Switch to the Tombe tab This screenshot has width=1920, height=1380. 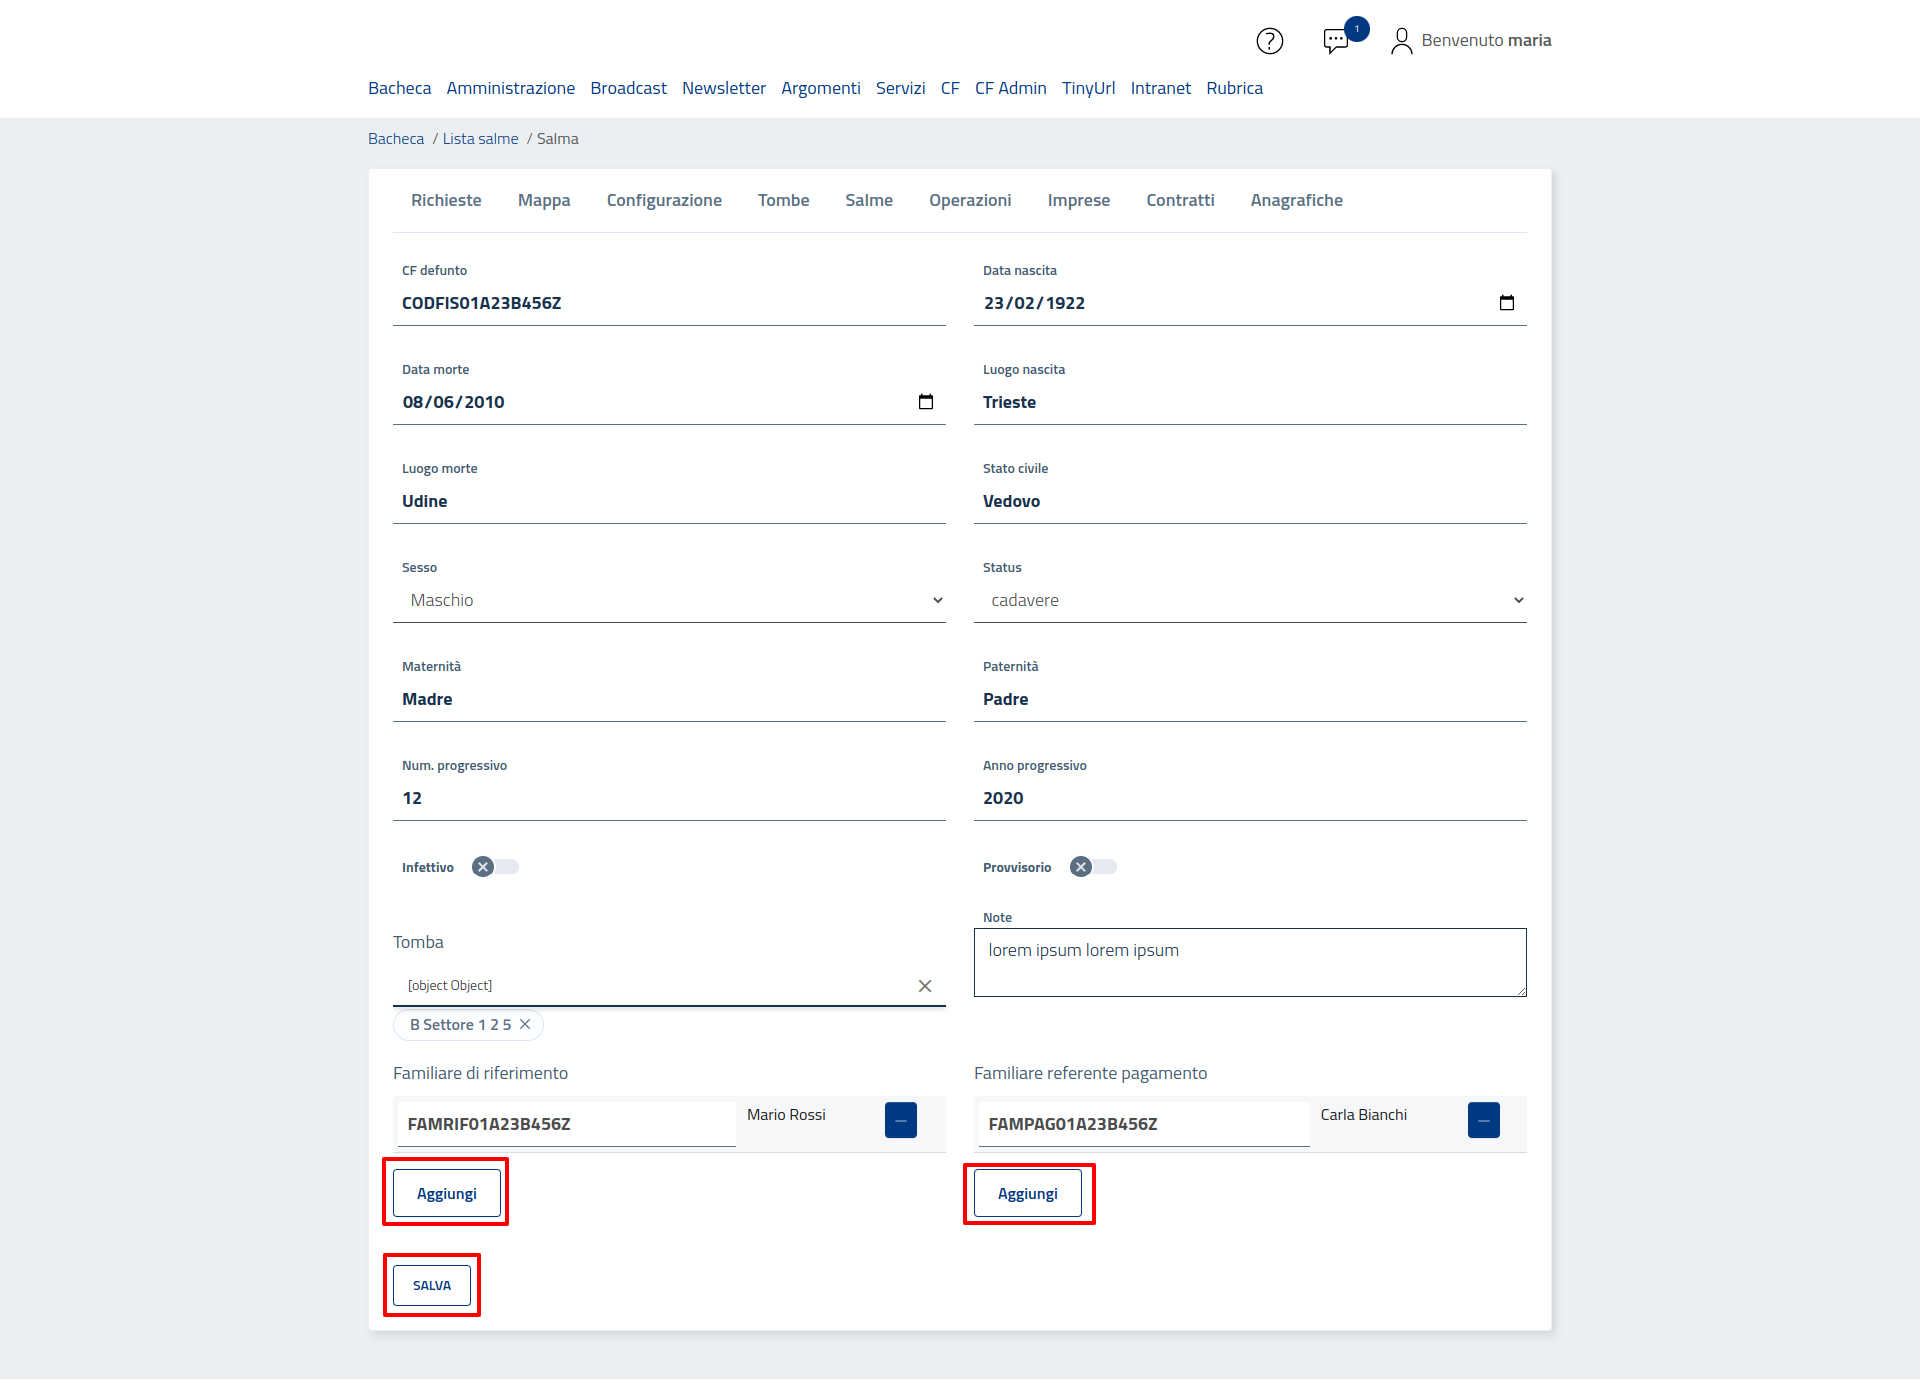point(783,200)
